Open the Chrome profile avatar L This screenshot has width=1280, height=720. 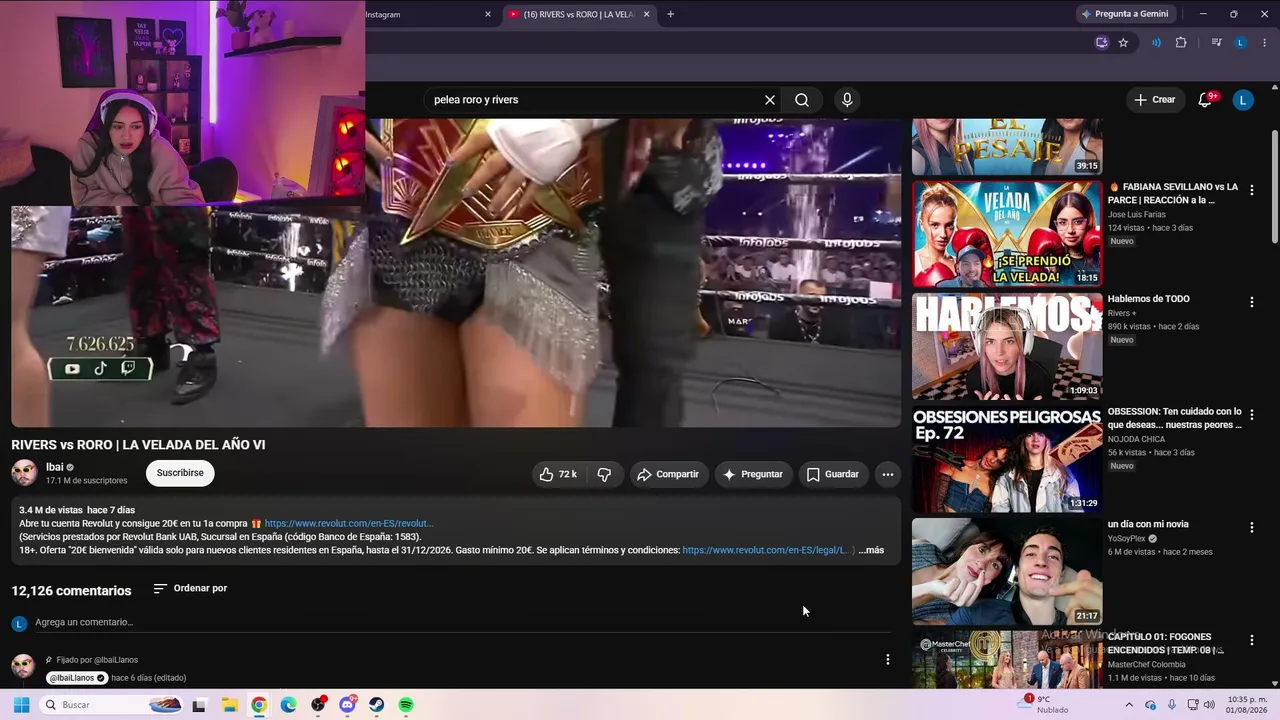click(x=1241, y=43)
